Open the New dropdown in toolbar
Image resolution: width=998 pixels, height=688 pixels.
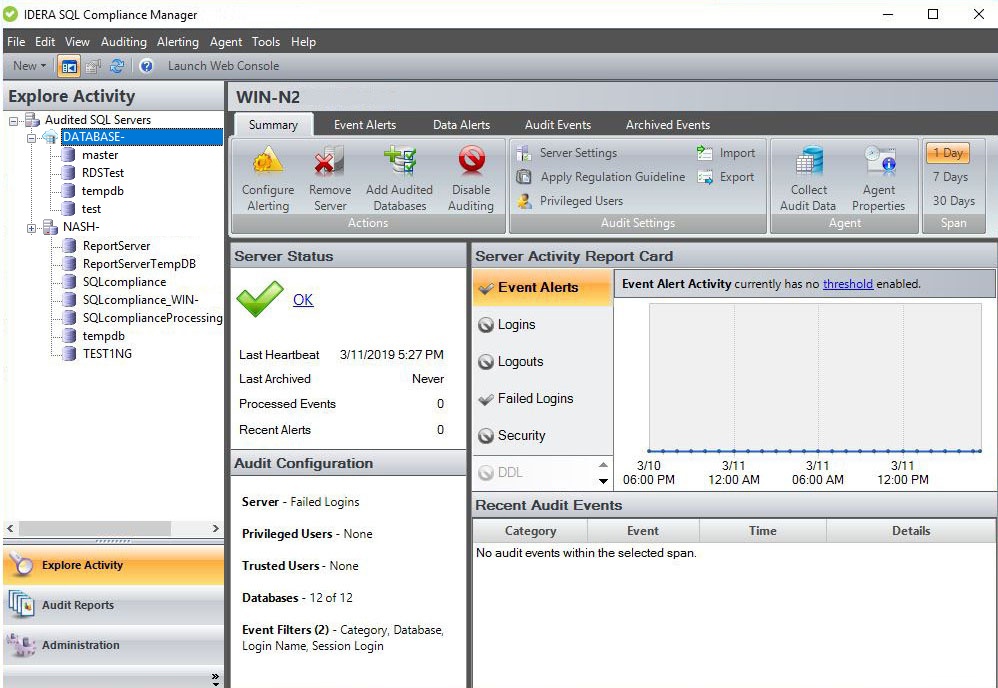click(x=29, y=66)
